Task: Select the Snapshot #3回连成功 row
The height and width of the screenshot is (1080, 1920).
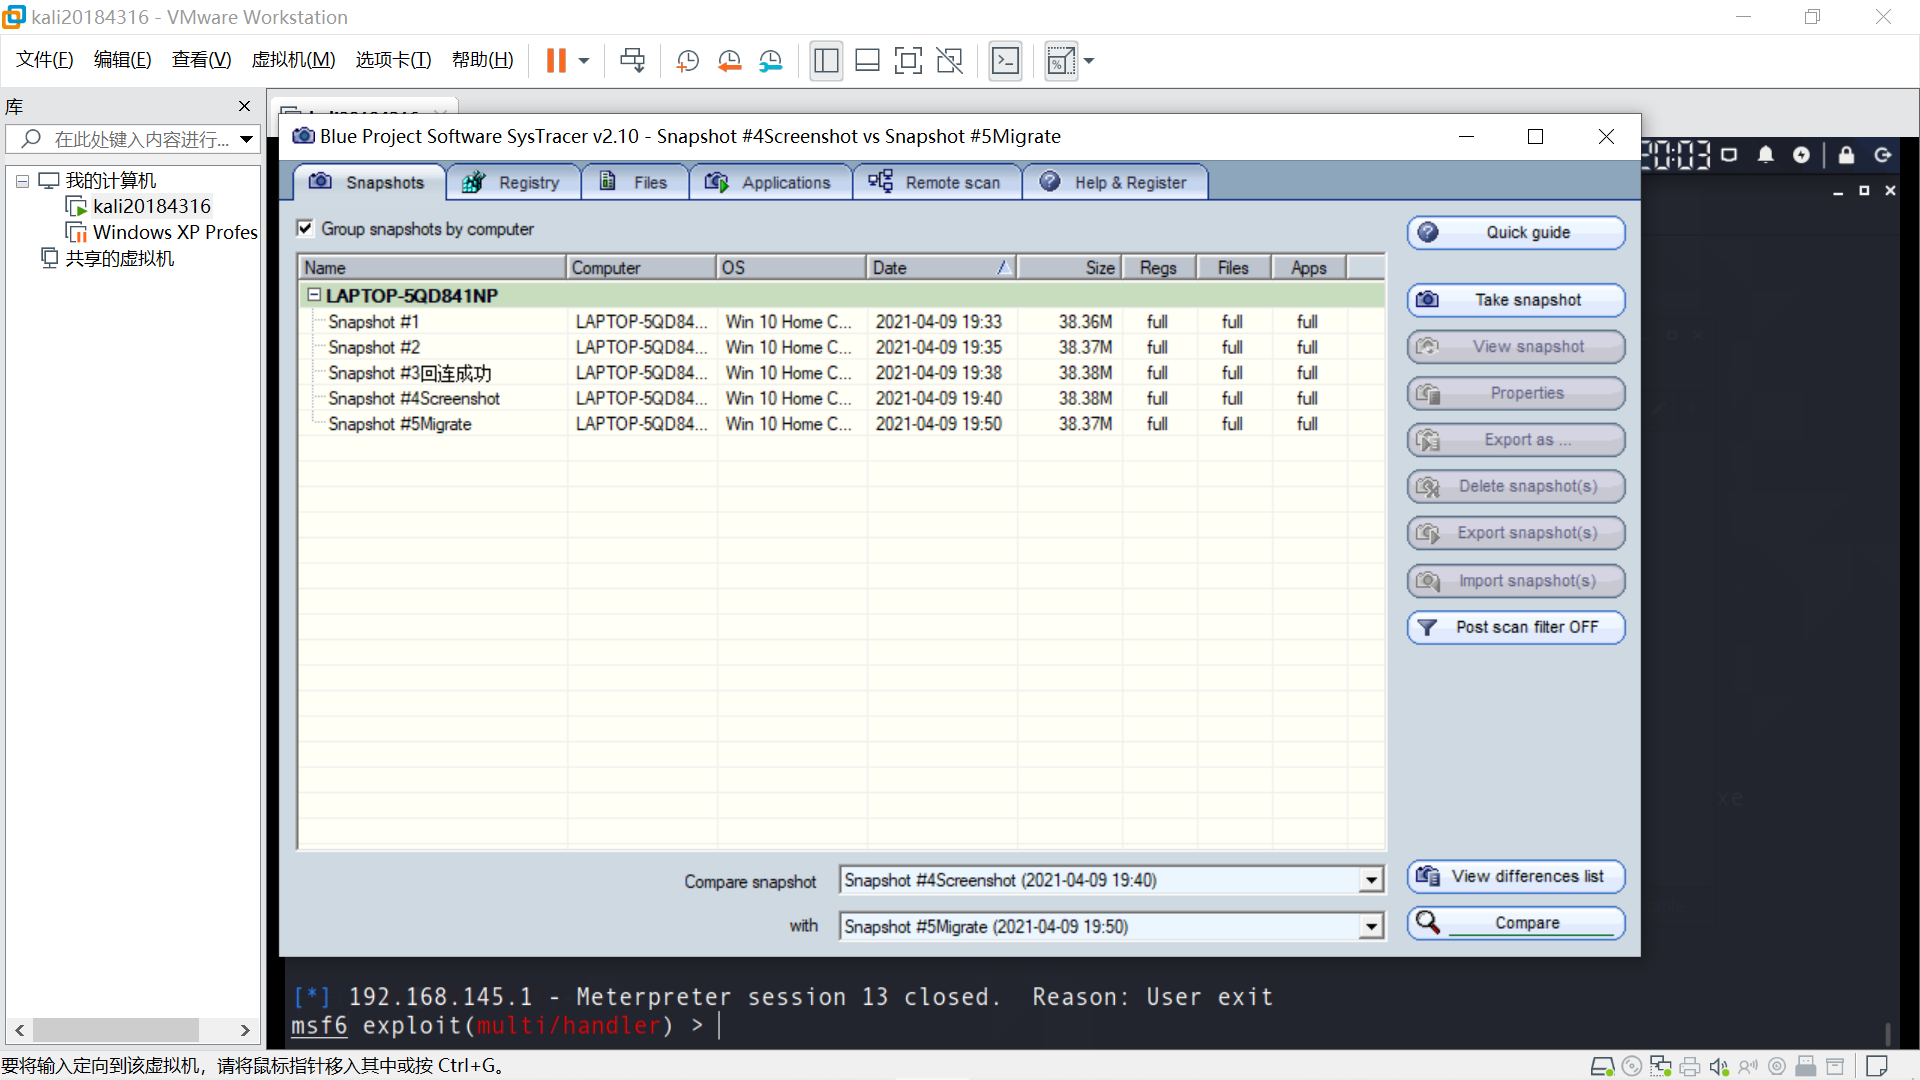Action: 410,373
